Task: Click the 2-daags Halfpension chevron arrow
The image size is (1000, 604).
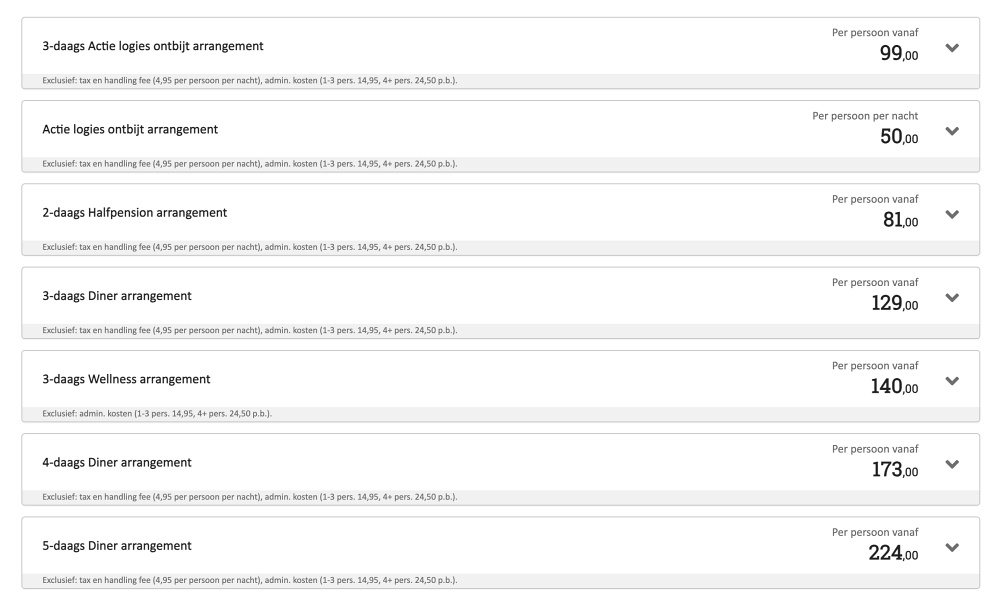Action: [x=952, y=214]
